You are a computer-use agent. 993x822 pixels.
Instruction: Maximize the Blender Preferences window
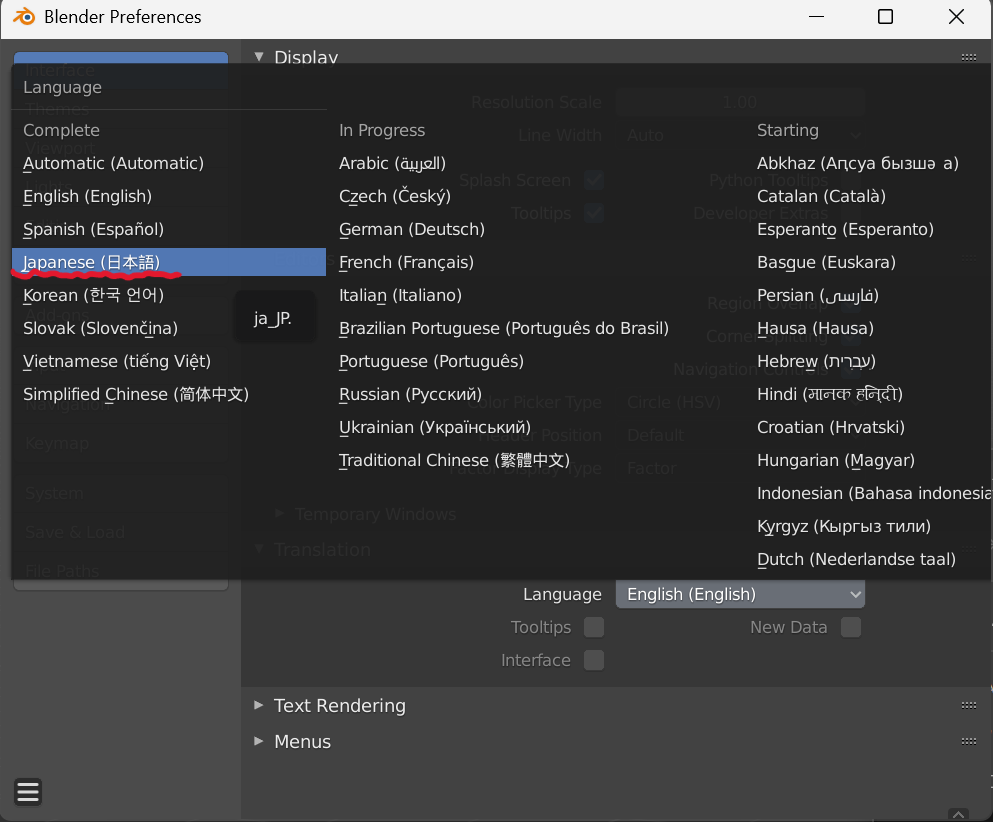click(885, 17)
